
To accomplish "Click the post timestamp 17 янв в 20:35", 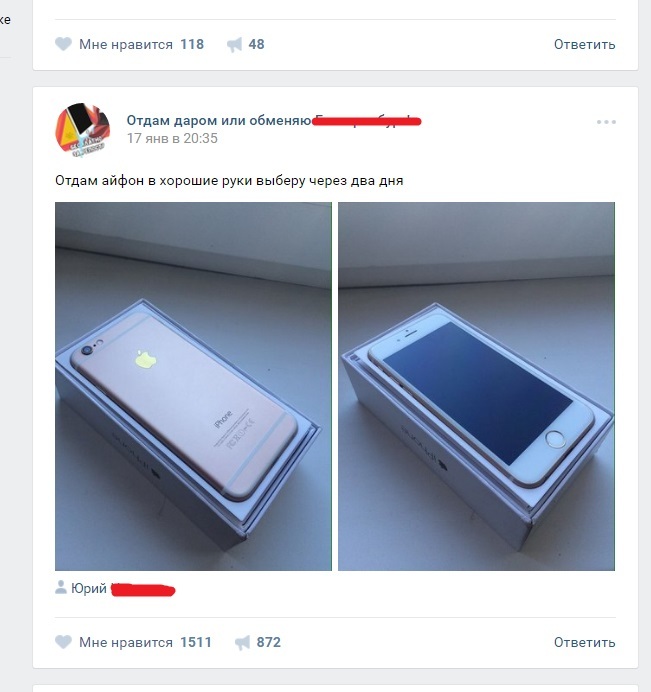I will (x=172, y=138).
